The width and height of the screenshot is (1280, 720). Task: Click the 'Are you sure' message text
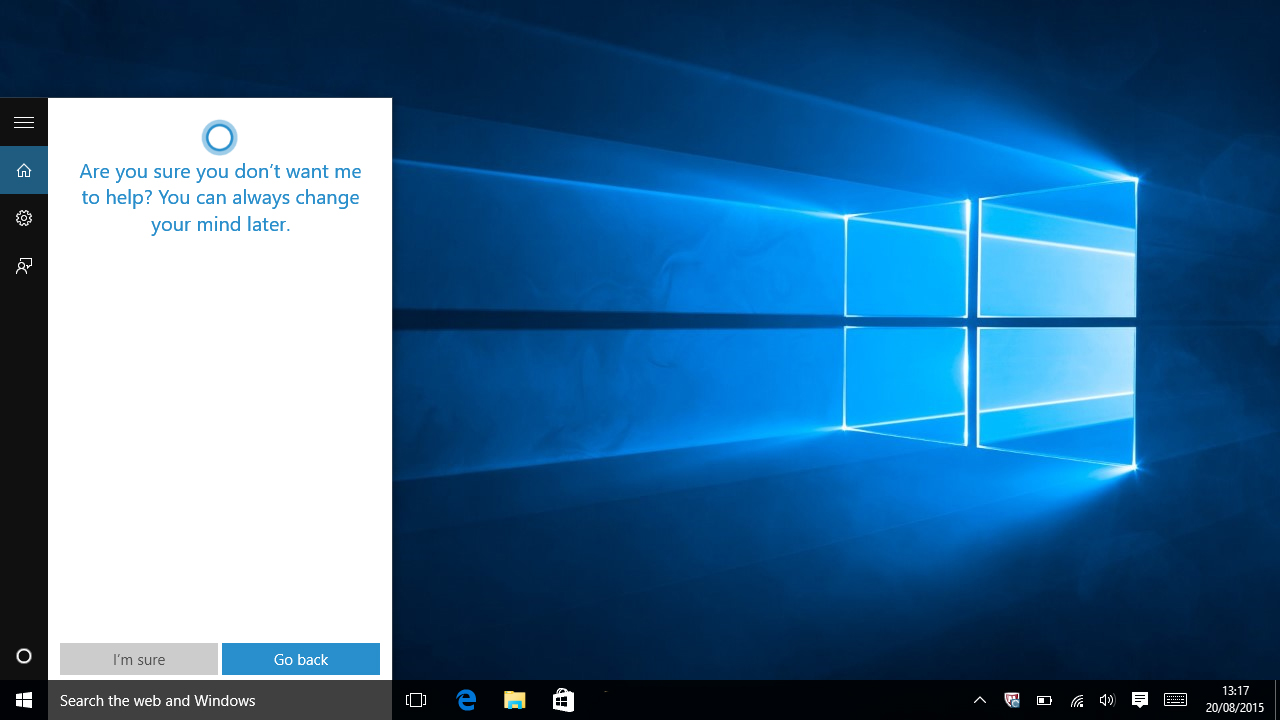click(x=220, y=197)
